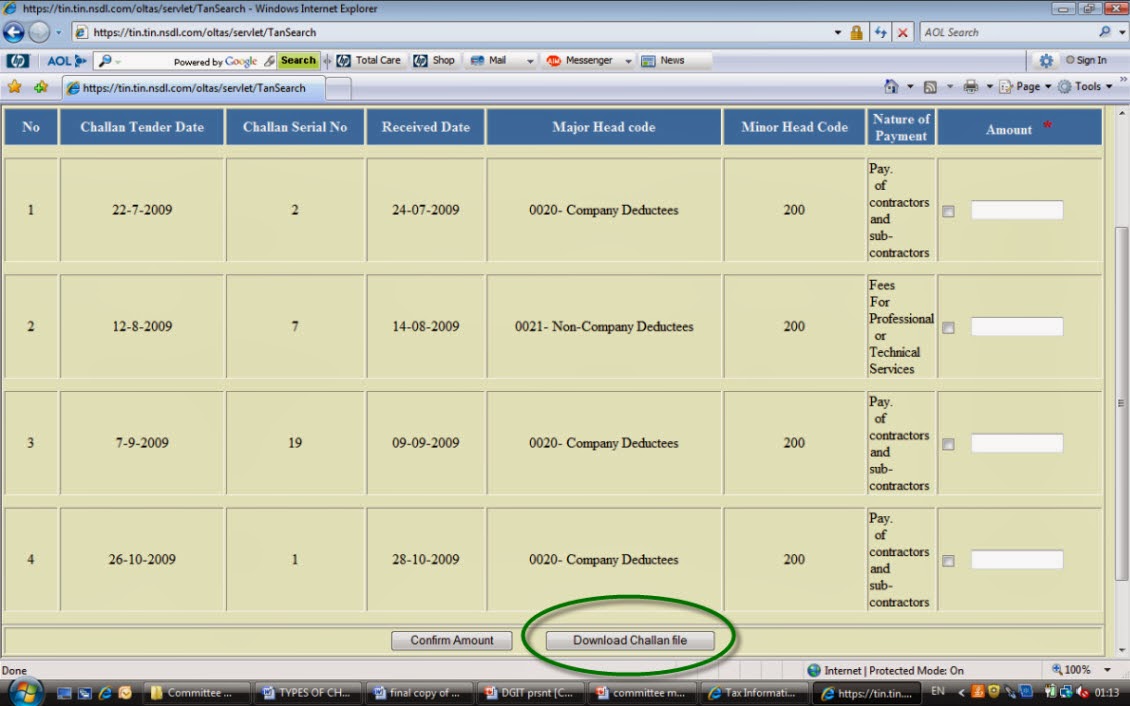Click the toolbar settings gear icon
Viewport: 1130px width, 706px height.
[x=1046, y=61]
